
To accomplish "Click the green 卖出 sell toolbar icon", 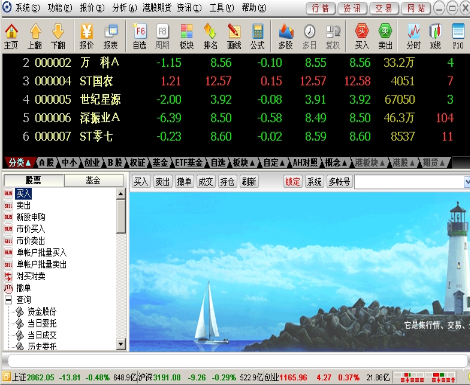I will [x=385, y=36].
